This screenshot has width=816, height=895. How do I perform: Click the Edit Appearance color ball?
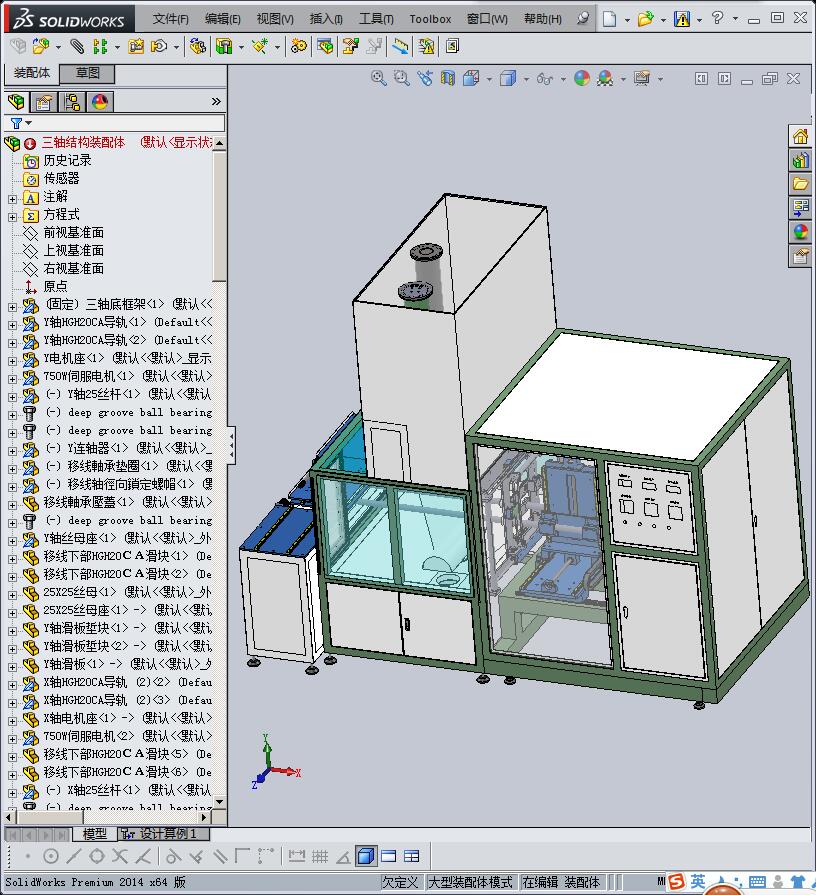click(582, 78)
